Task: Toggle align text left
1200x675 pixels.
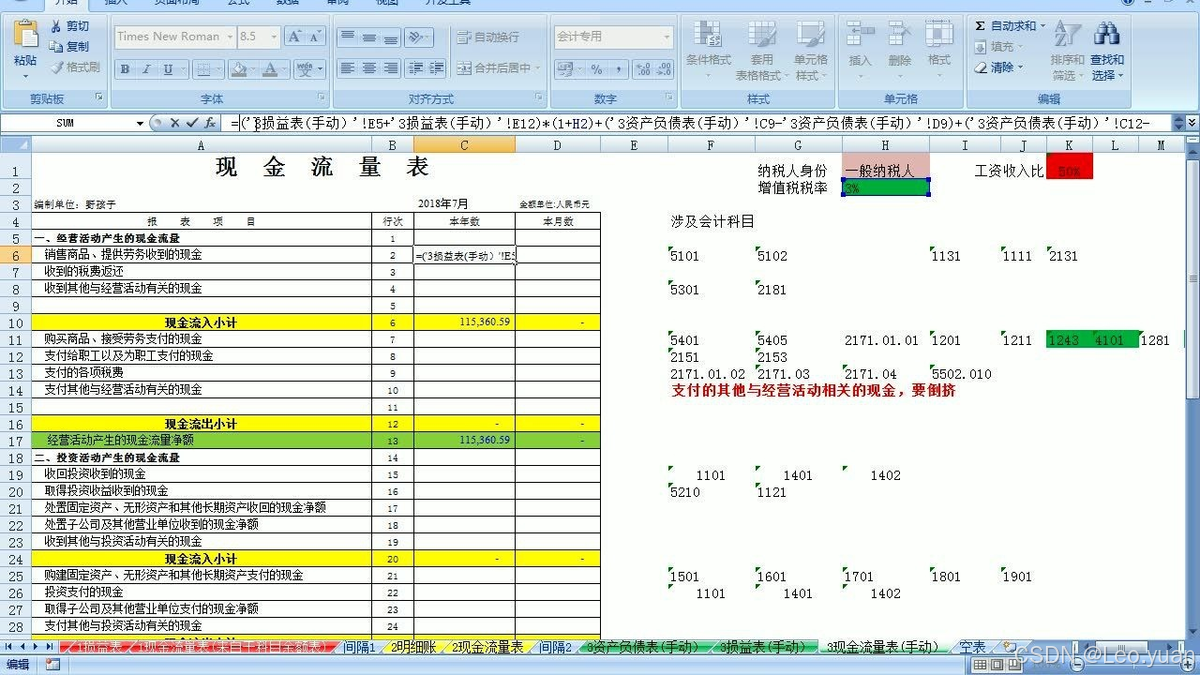Action: pyautogui.click(x=347, y=69)
